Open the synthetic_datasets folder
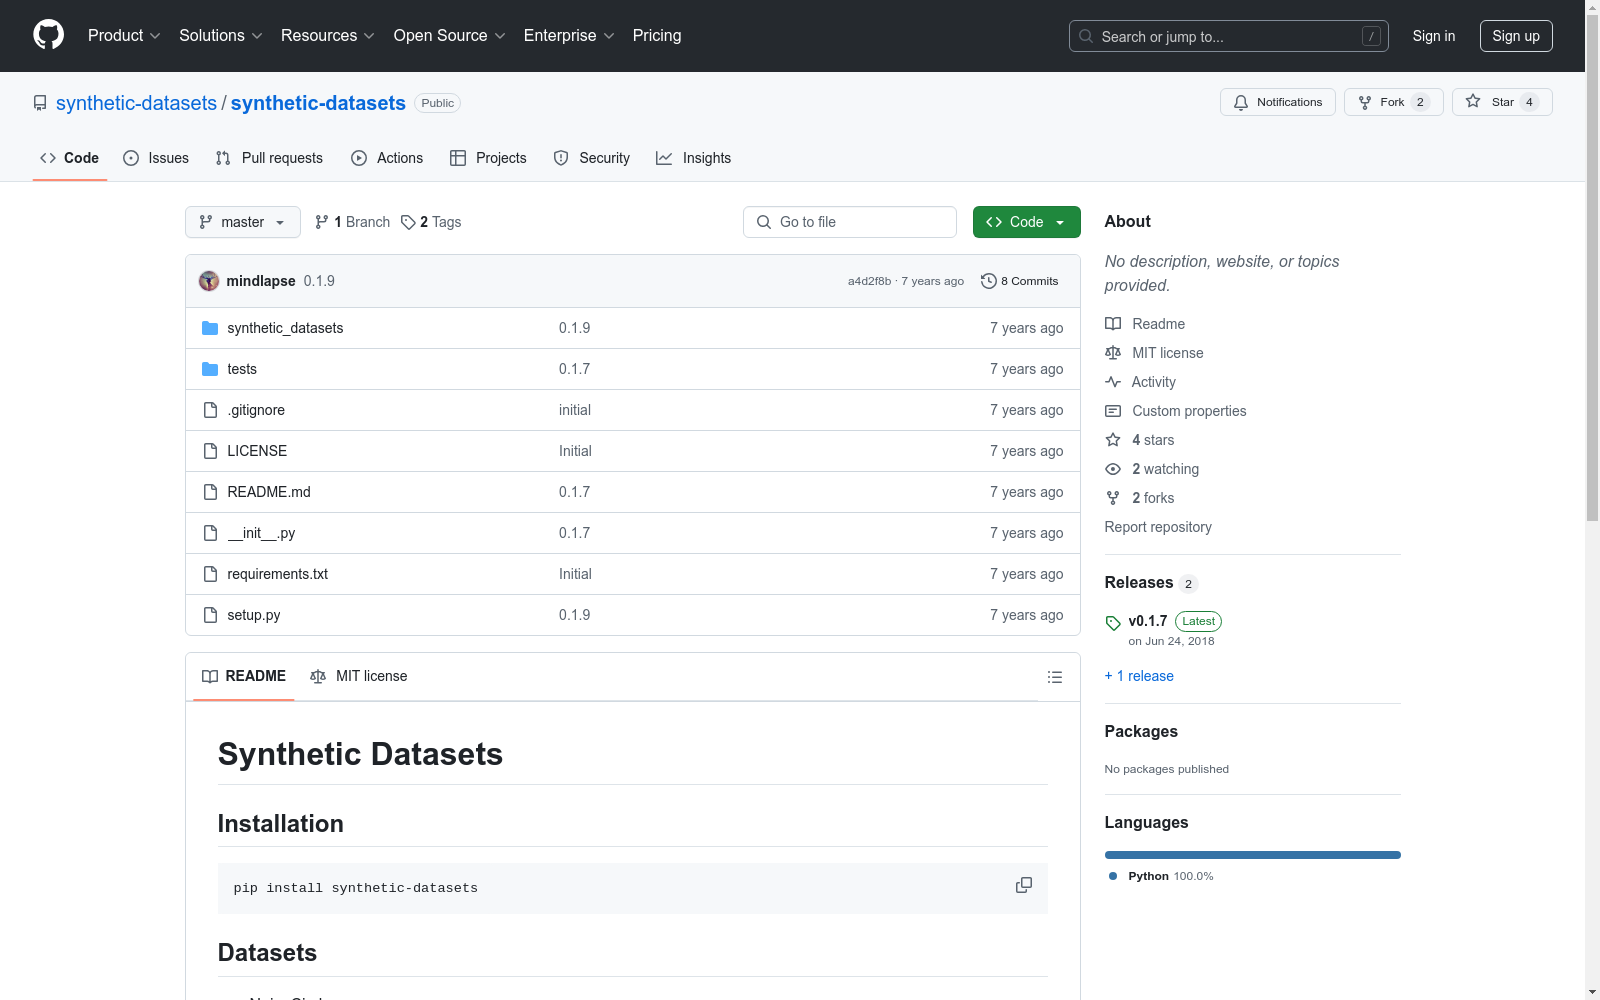This screenshot has width=1600, height=1000. click(285, 328)
